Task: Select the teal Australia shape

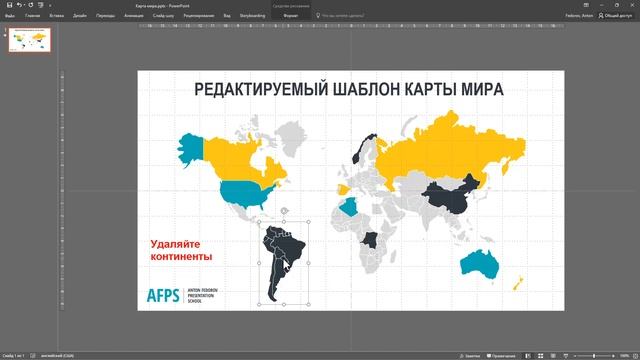Action: (x=480, y=264)
